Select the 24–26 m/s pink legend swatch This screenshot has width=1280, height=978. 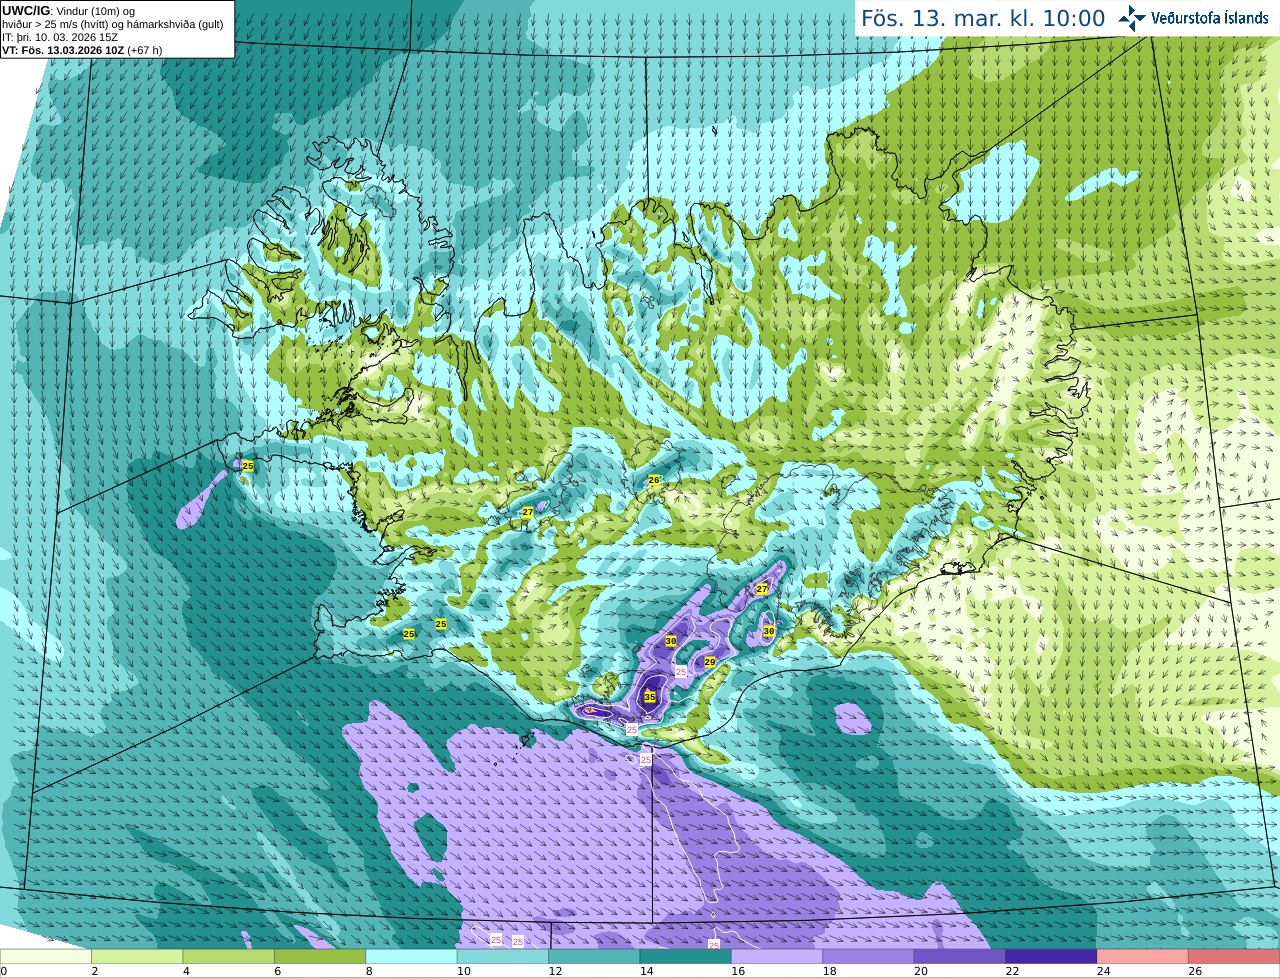pyautogui.click(x=1143, y=957)
